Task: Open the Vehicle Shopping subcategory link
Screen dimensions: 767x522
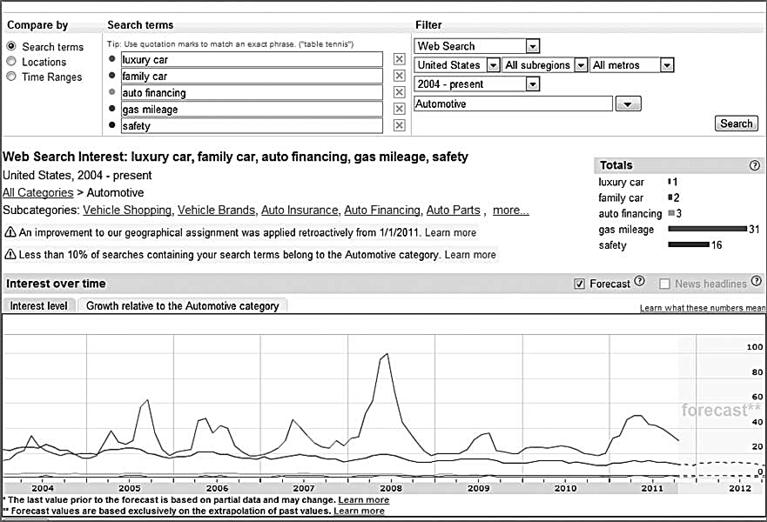Action: [127, 210]
